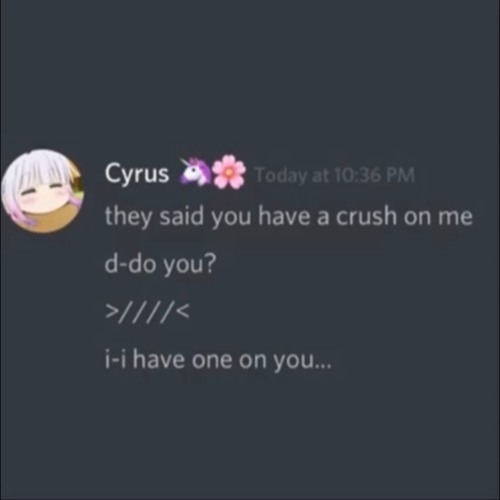Open Cyrus's anime profile avatar
Image resolution: width=500 pixels, height=500 pixels.
coord(42,191)
